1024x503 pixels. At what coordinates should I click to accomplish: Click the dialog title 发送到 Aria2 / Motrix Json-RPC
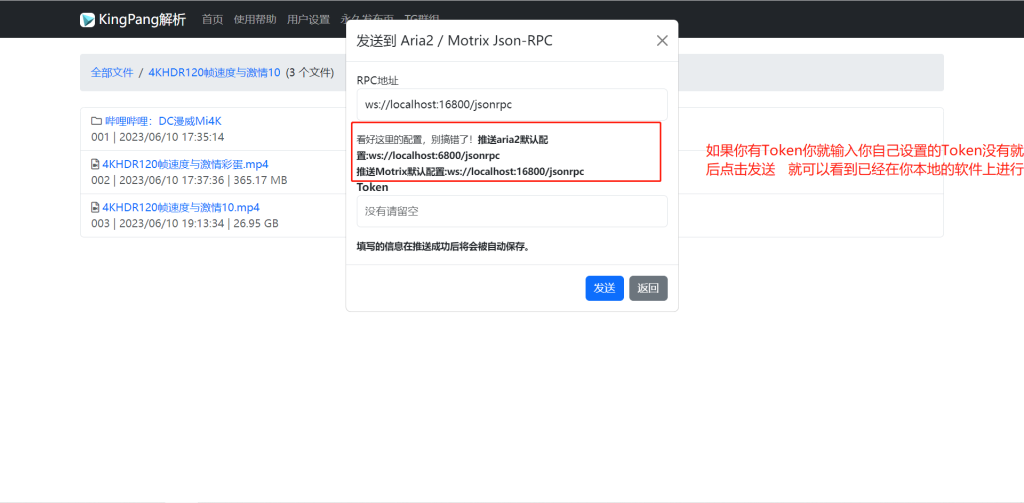click(454, 41)
